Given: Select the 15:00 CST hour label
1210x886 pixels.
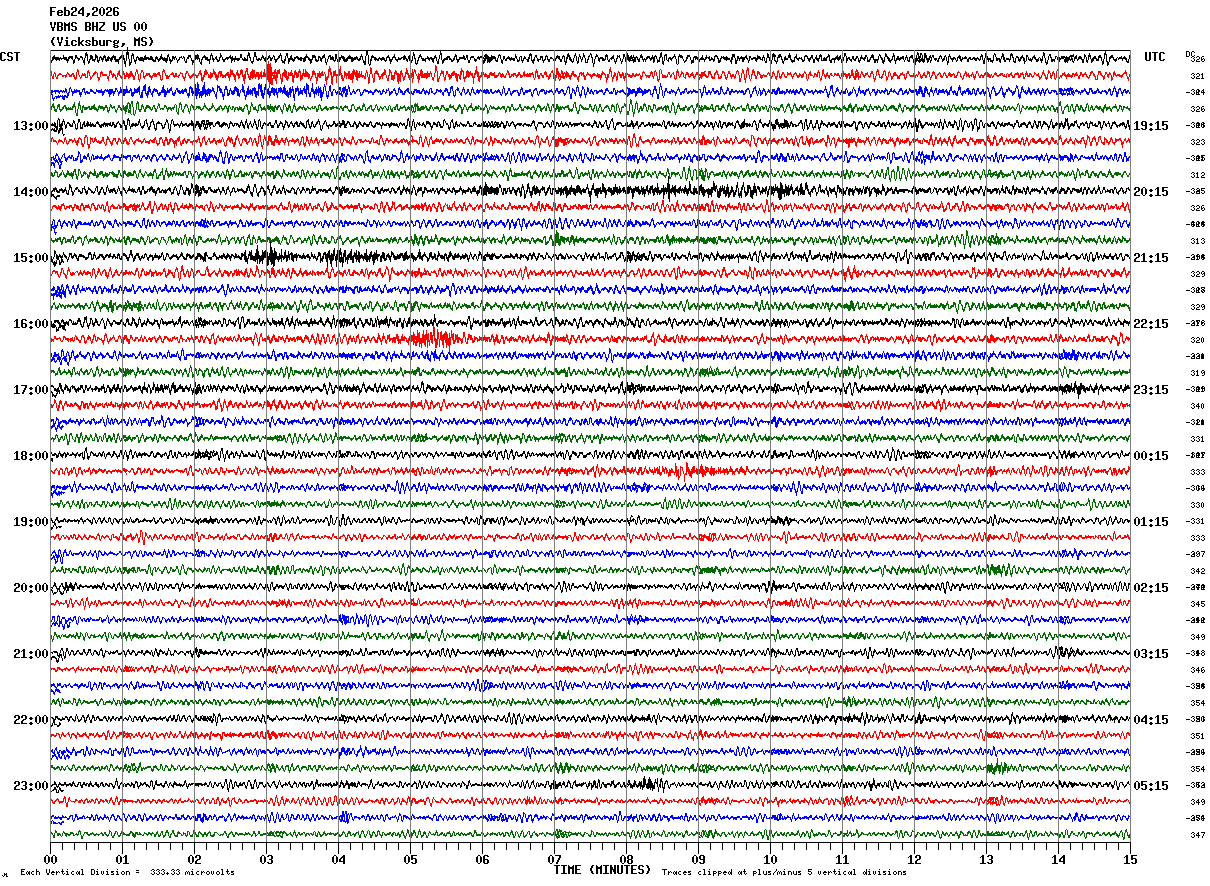Looking at the screenshot, I should [30, 258].
